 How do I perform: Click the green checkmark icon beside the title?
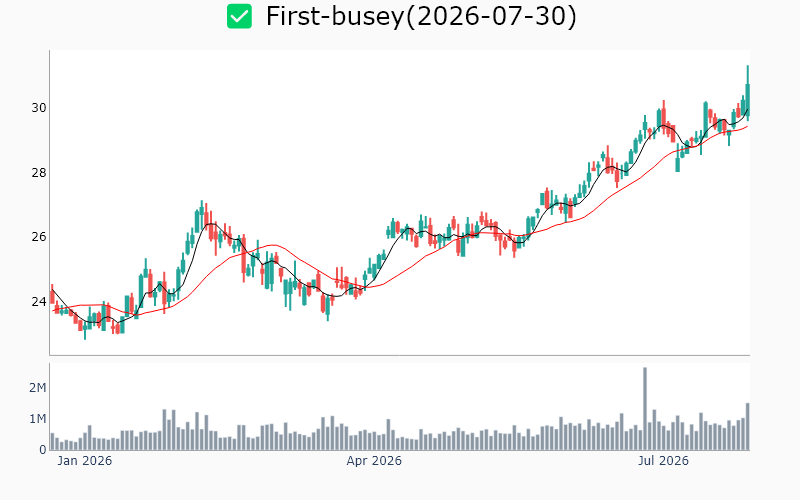click(239, 16)
